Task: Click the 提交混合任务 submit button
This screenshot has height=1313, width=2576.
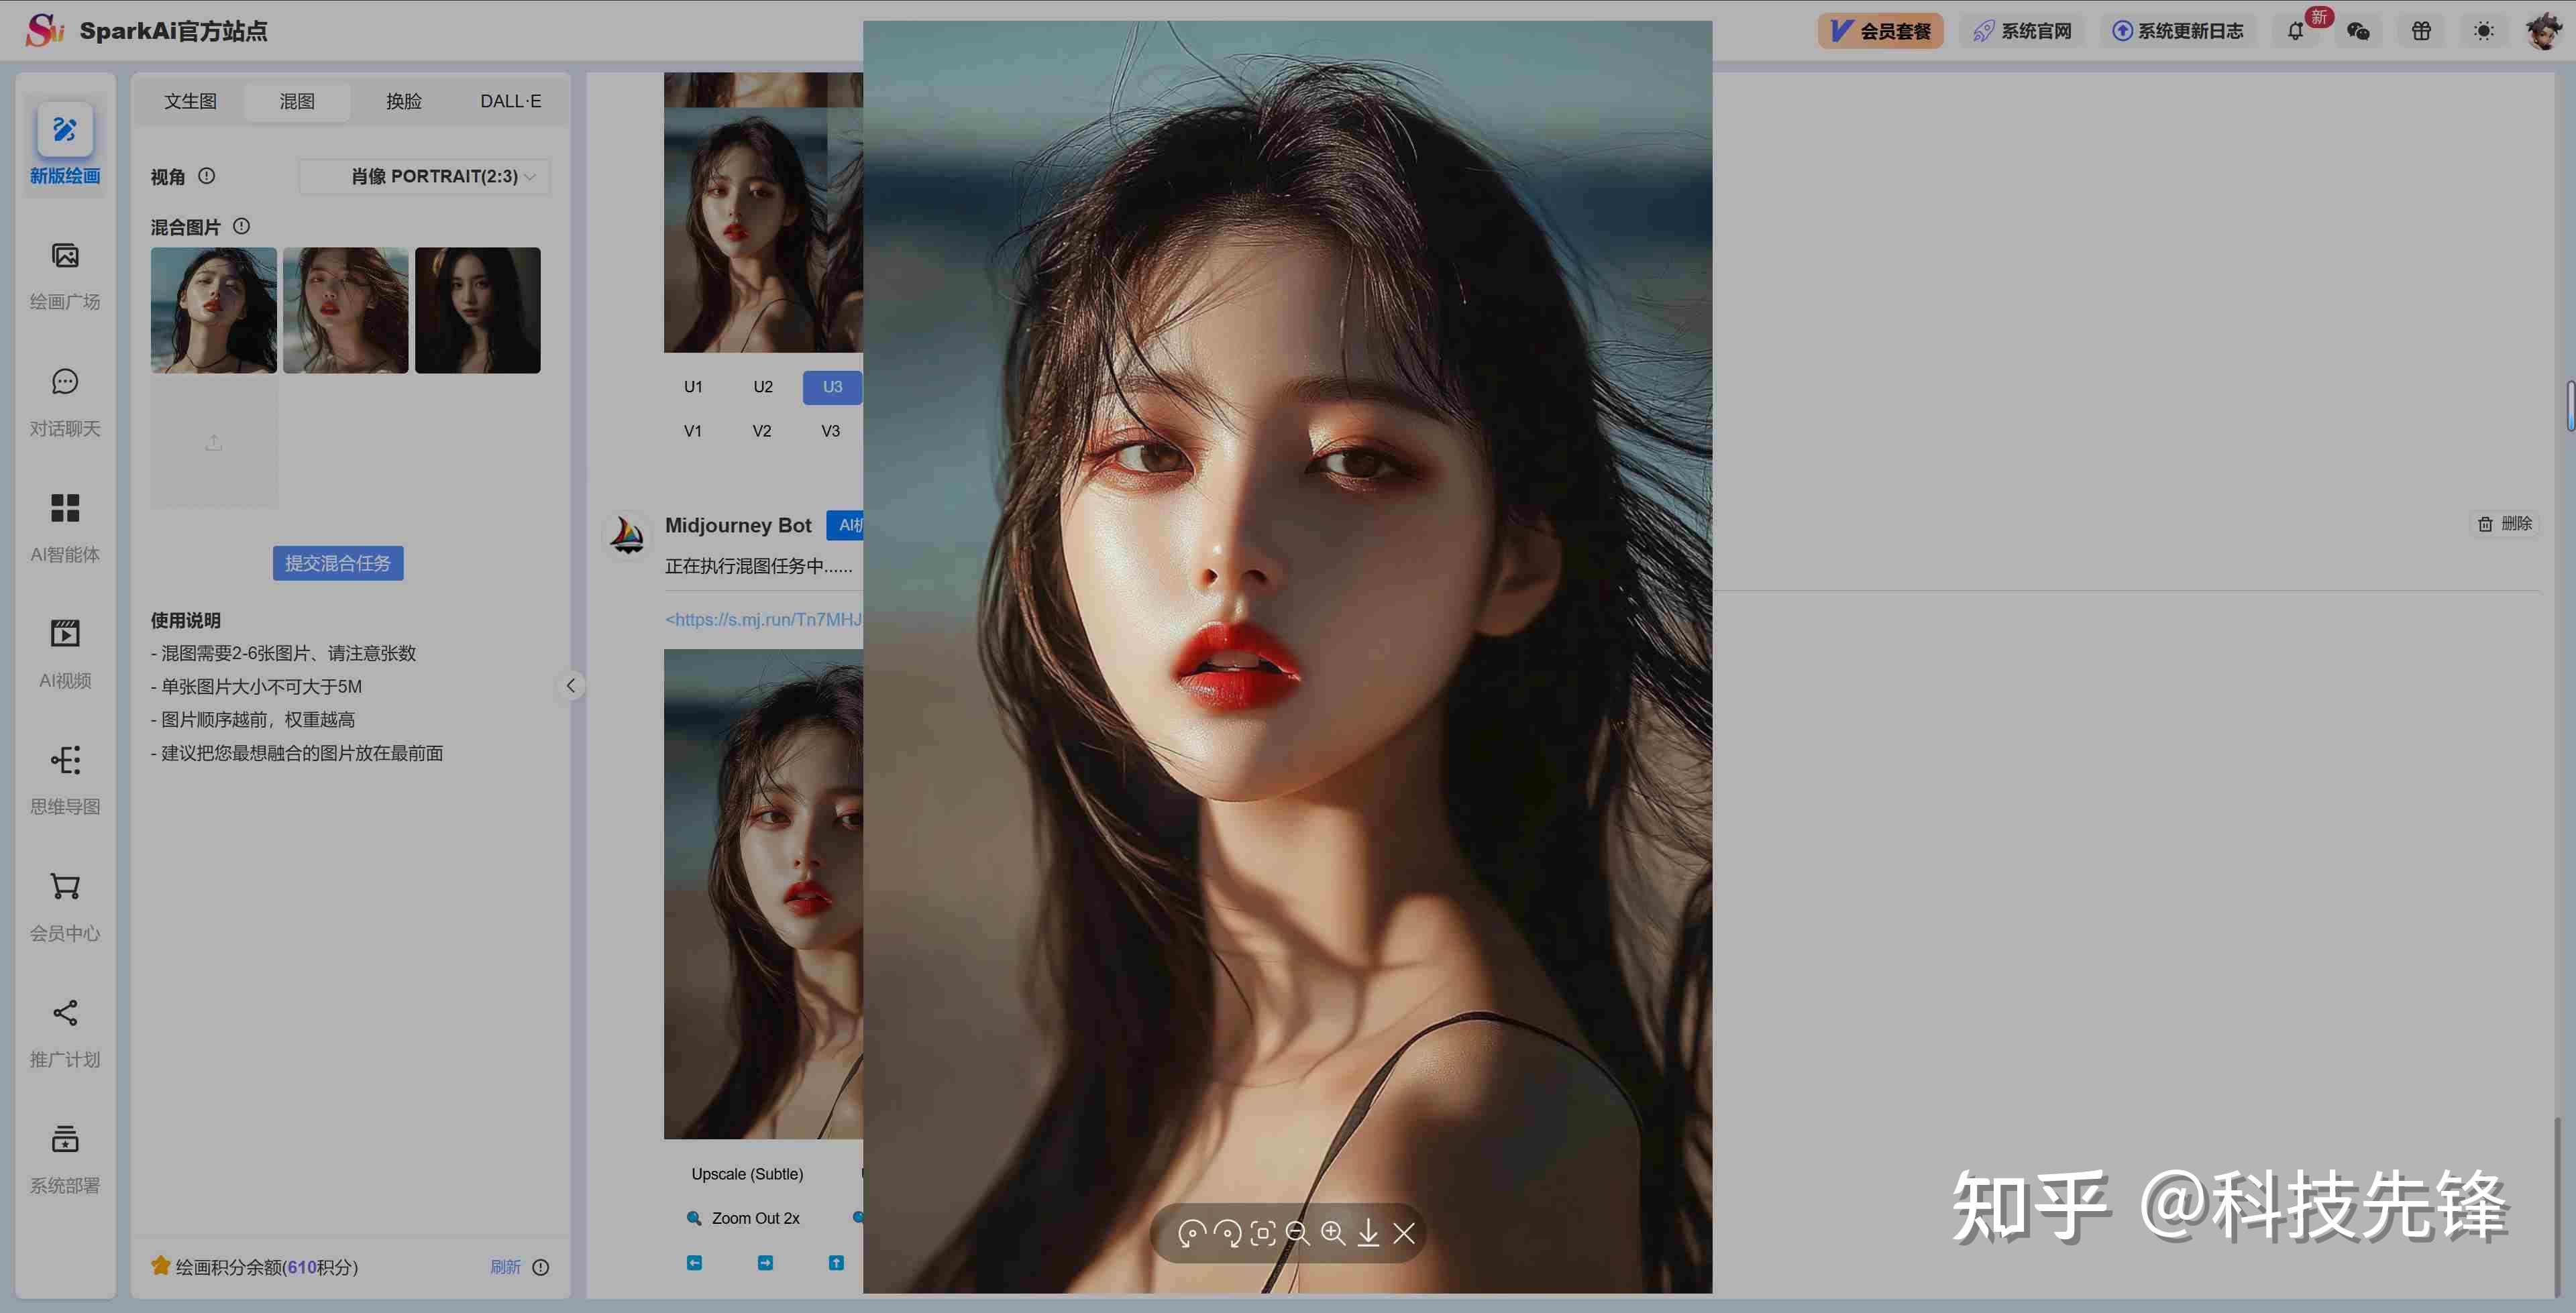Action: click(338, 563)
